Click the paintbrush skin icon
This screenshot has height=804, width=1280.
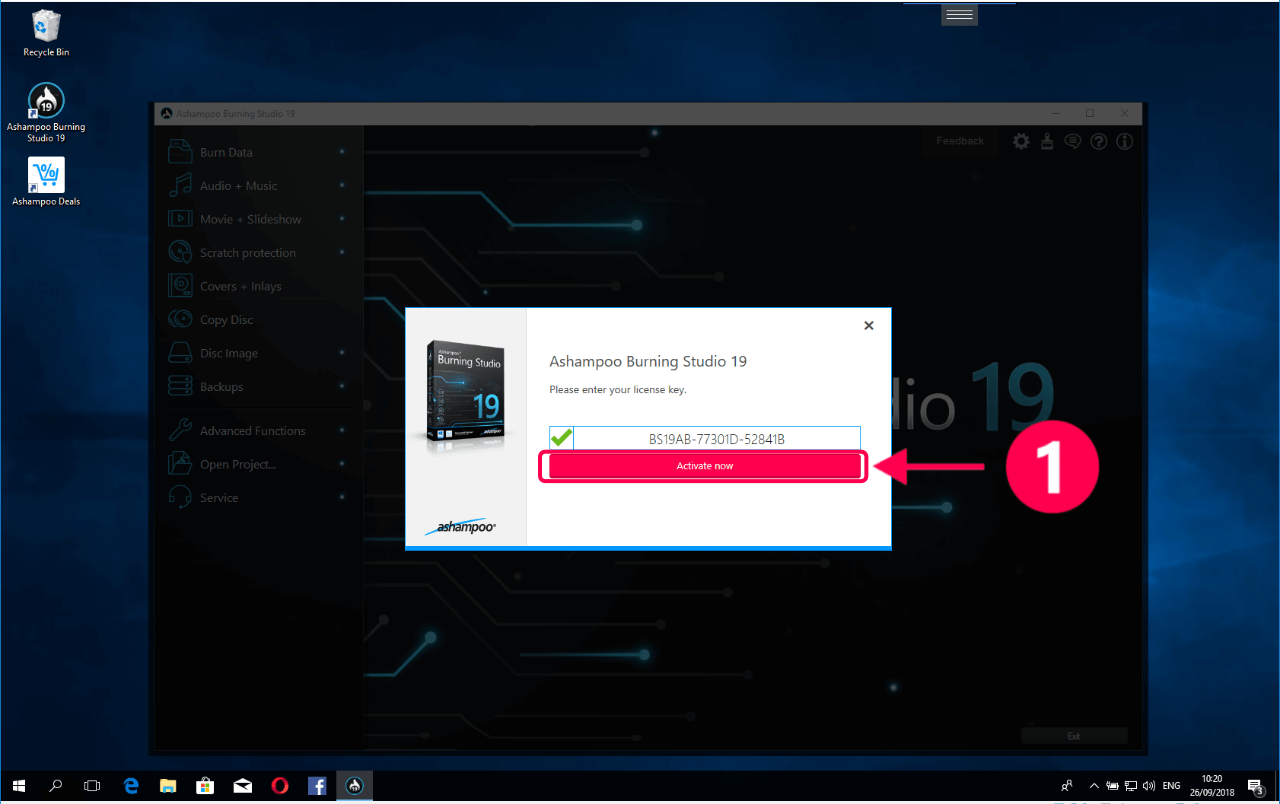pyautogui.click(x=1047, y=141)
